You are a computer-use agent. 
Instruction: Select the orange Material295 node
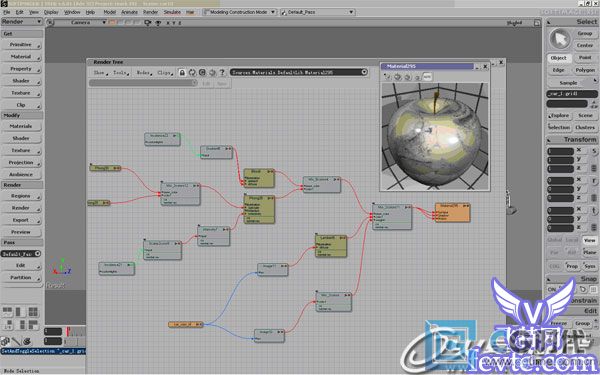pos(452,213)
